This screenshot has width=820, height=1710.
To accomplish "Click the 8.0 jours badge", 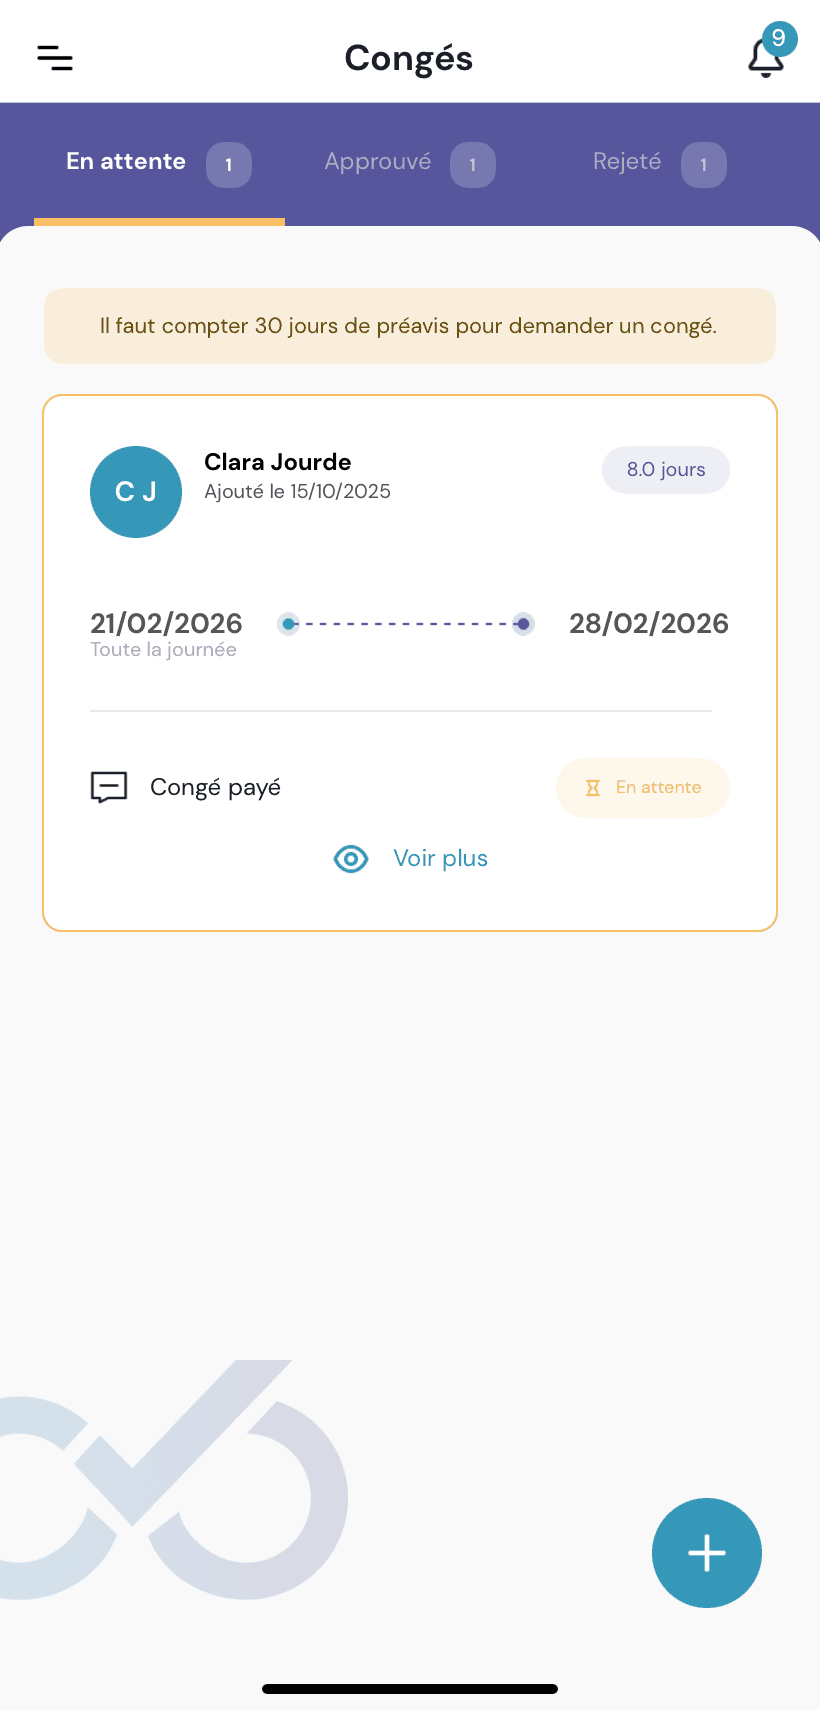I will [666, 470].
